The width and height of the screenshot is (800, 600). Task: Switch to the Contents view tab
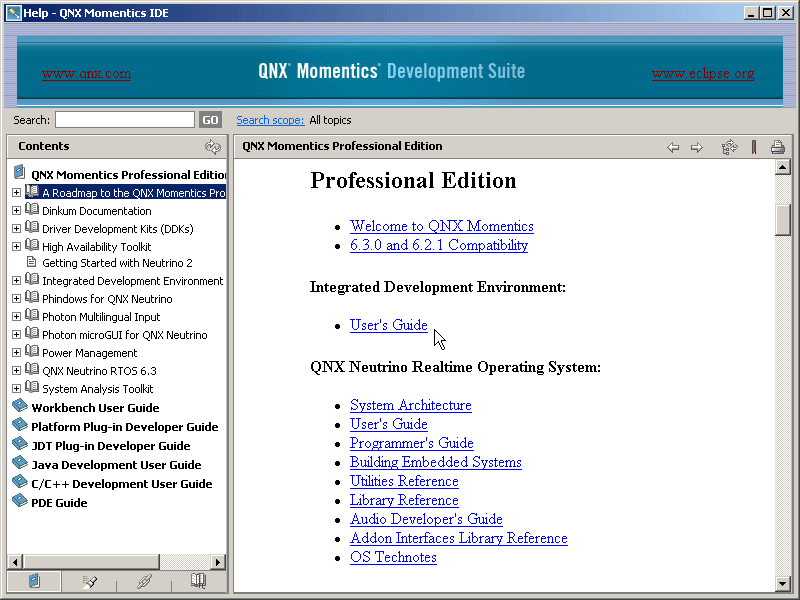[x=34, y=580]
